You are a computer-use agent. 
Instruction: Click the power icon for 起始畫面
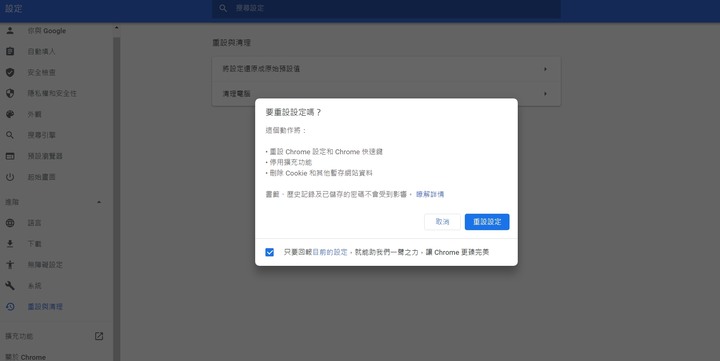(x=10, y=177)
